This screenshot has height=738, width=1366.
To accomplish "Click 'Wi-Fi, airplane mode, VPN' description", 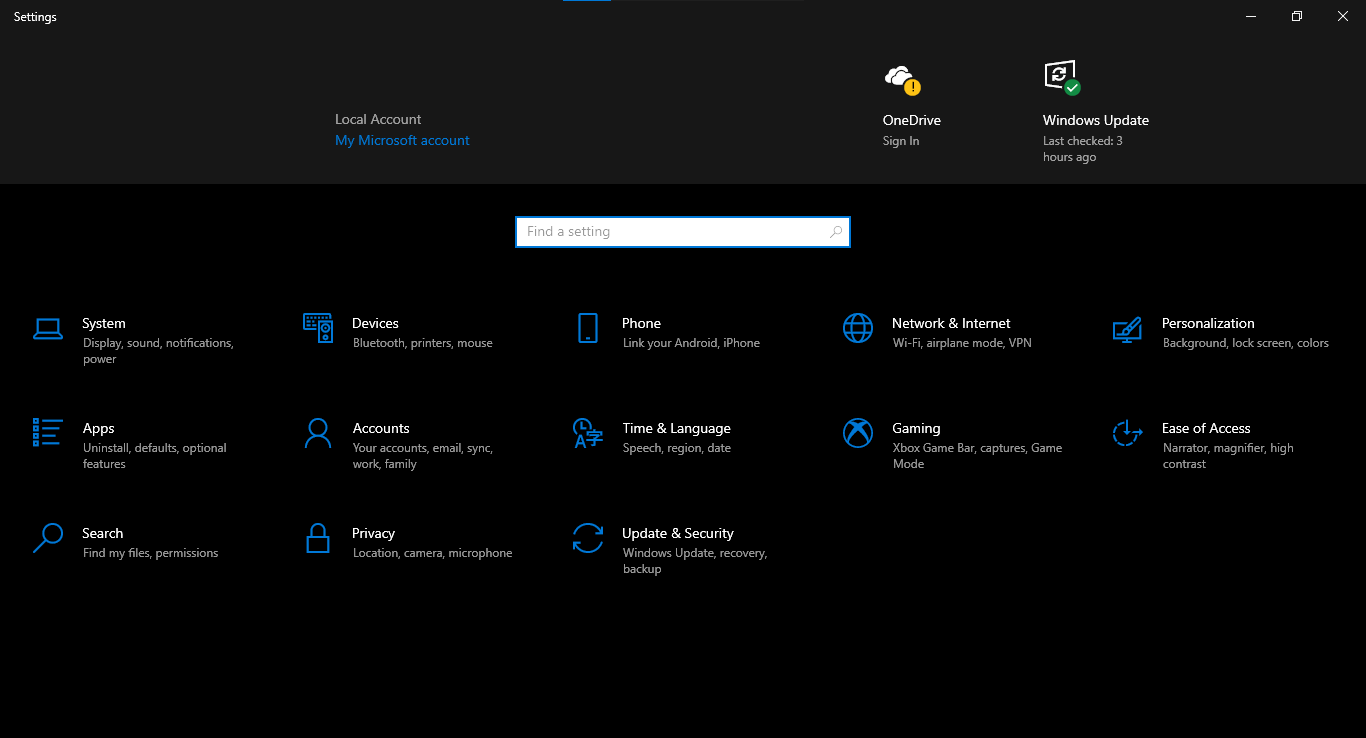I will point(962,343).
